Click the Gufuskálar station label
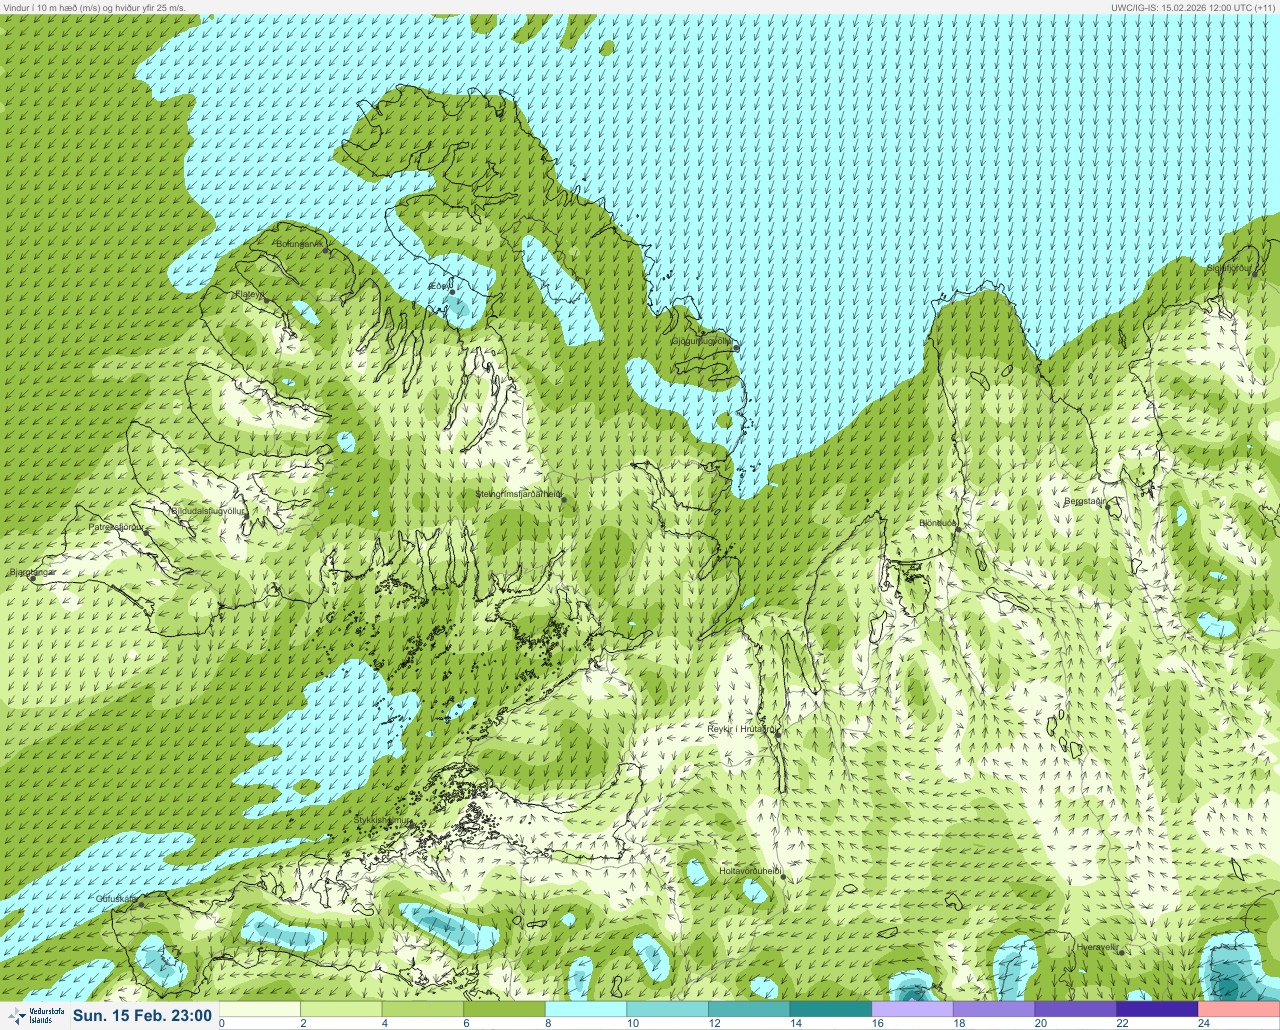 116,899
